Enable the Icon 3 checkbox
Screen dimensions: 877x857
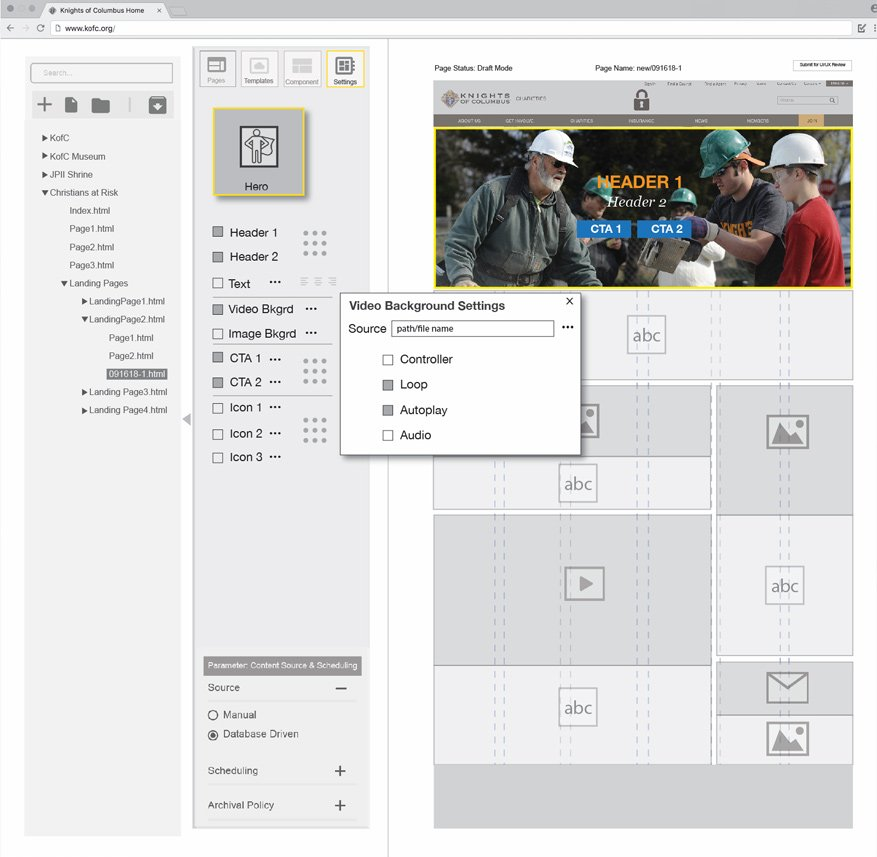pos(218,458)
